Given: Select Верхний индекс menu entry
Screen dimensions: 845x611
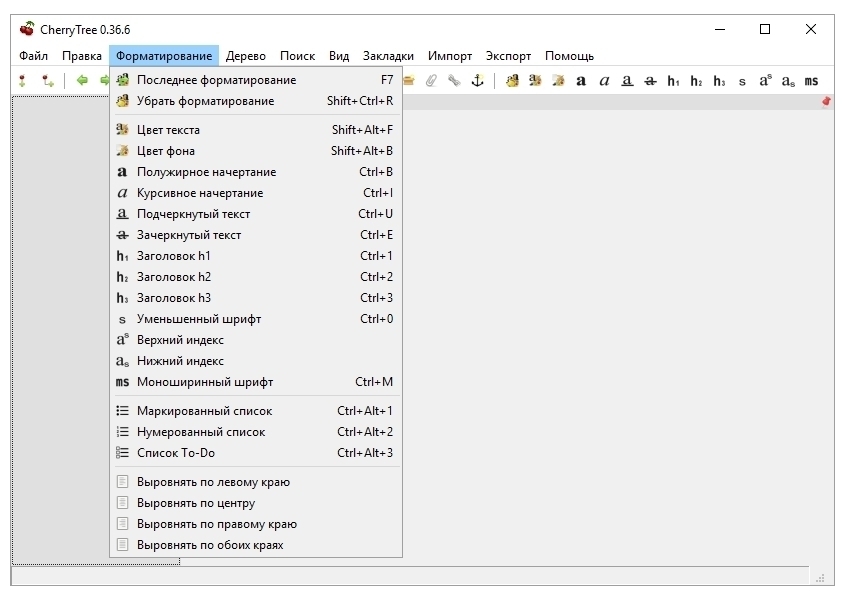Looking at the screenshot, I should point(255,340).
